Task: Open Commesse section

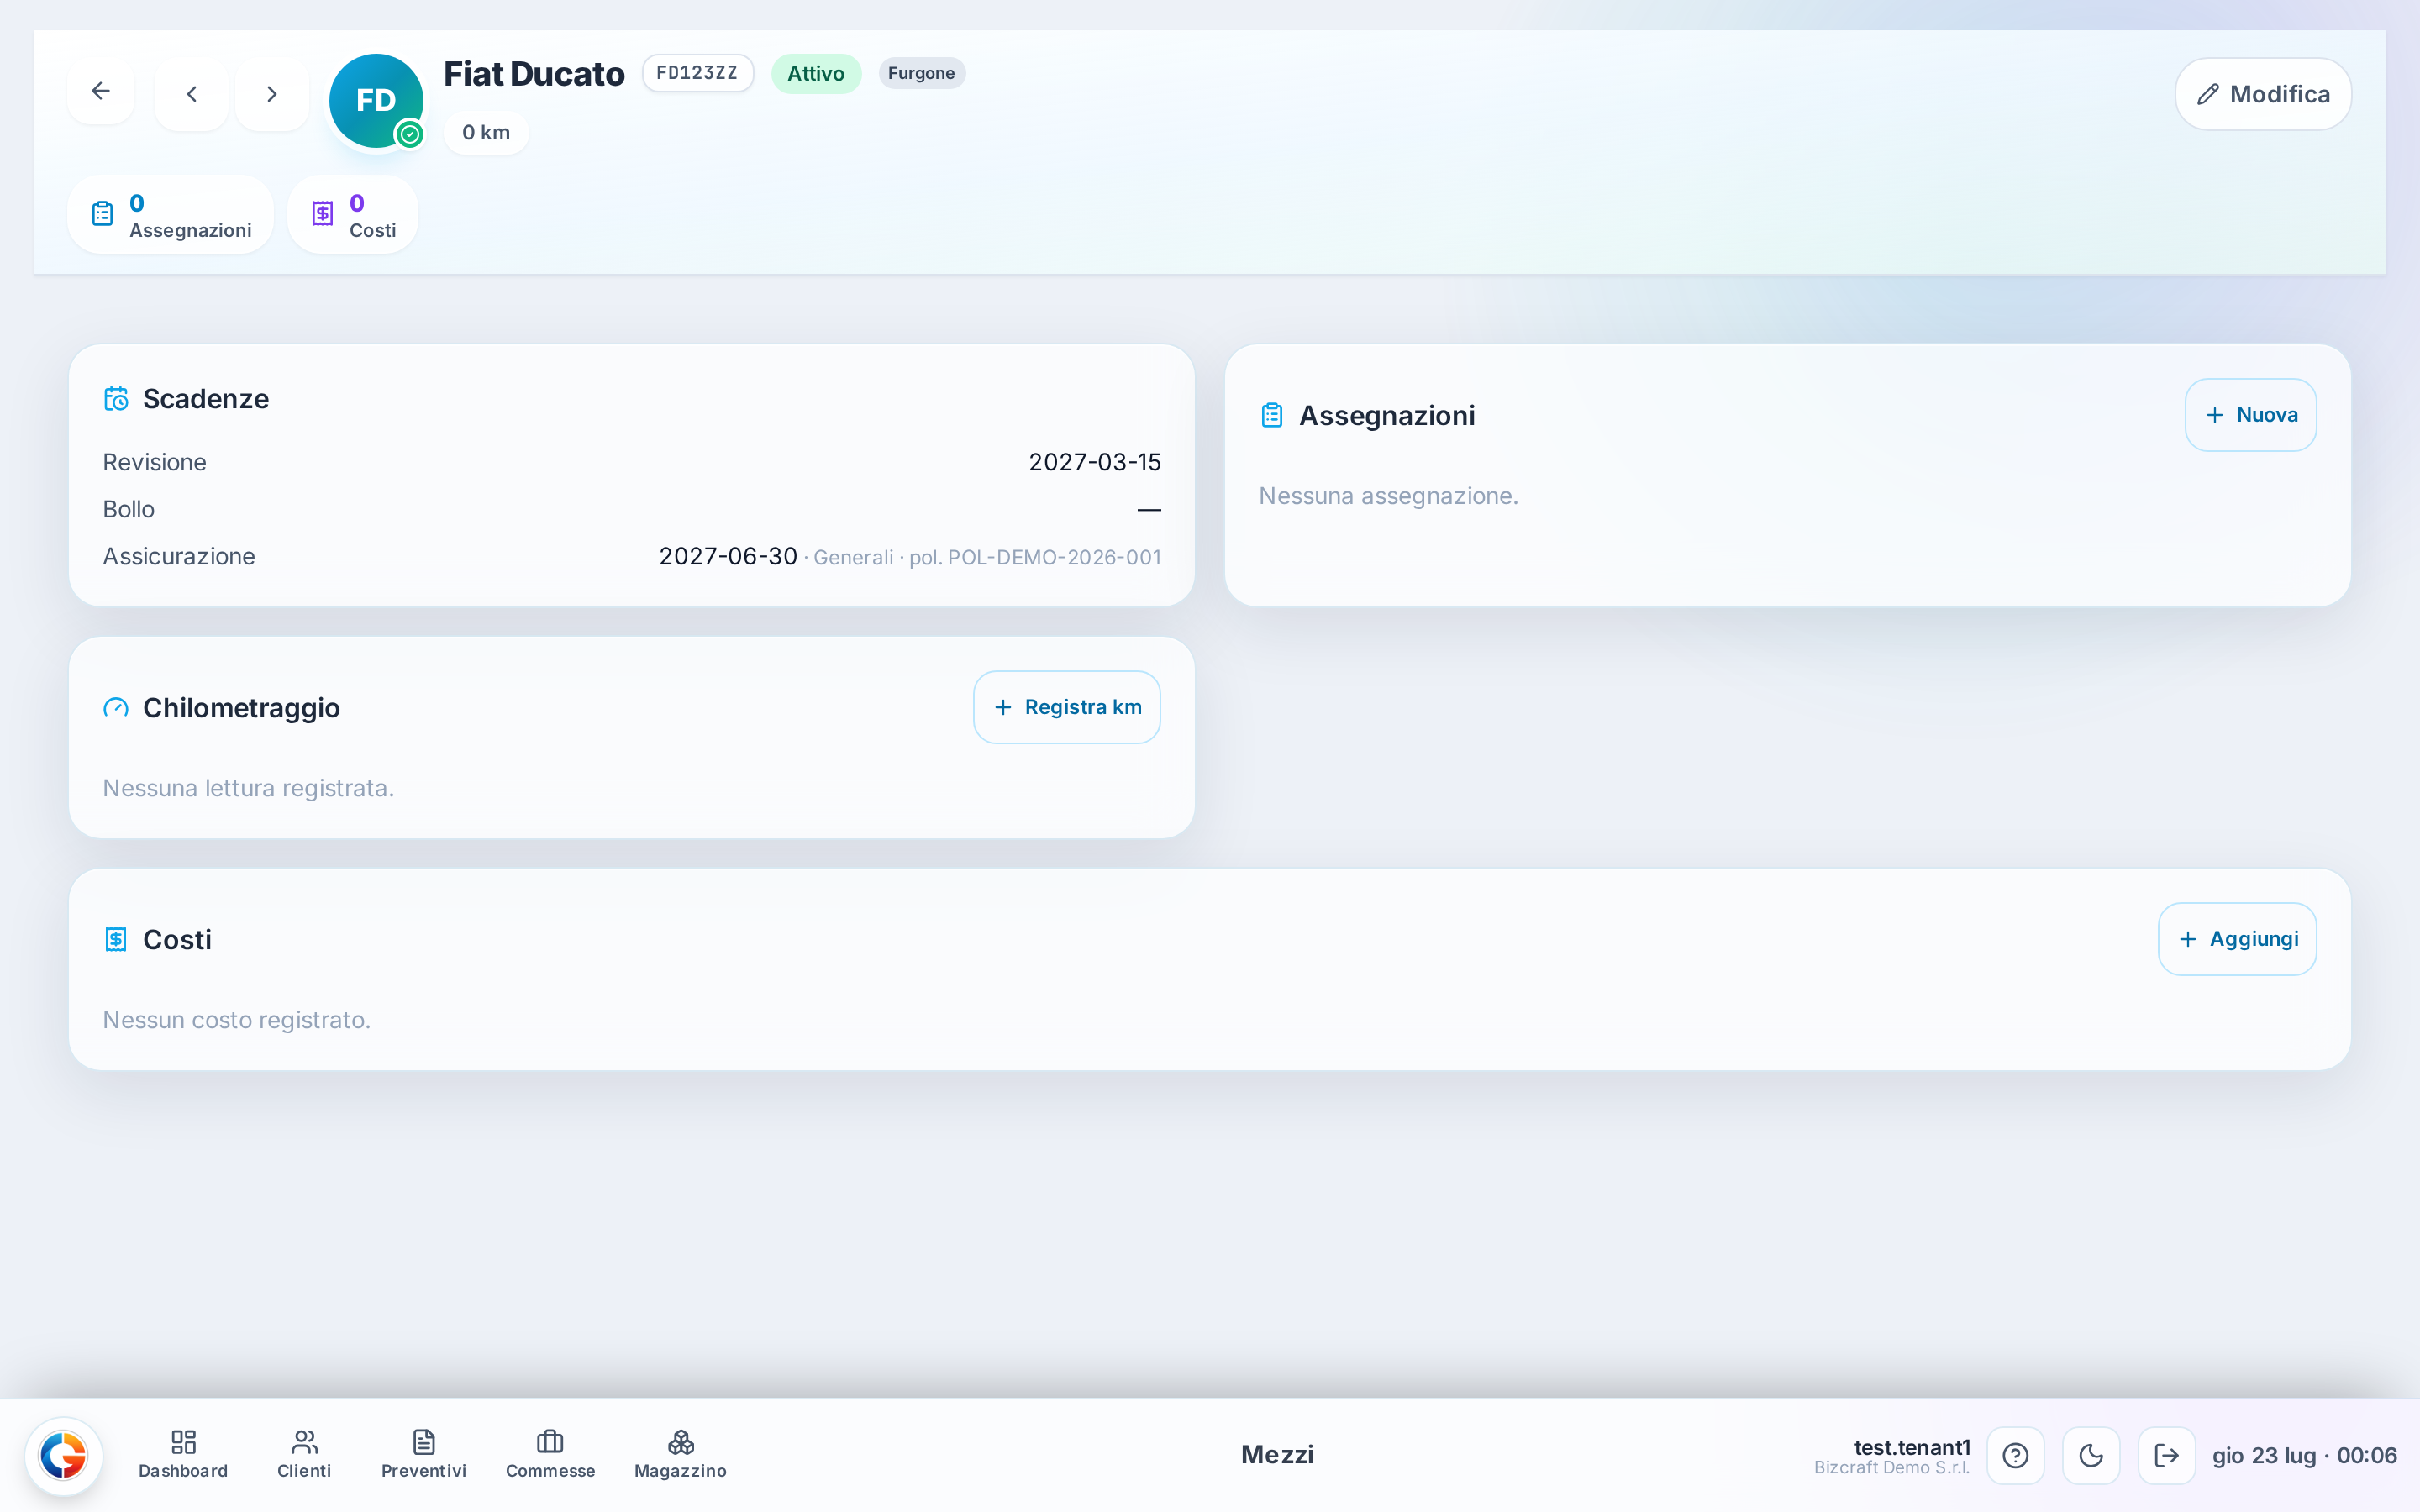Action: pos(550,1455)
